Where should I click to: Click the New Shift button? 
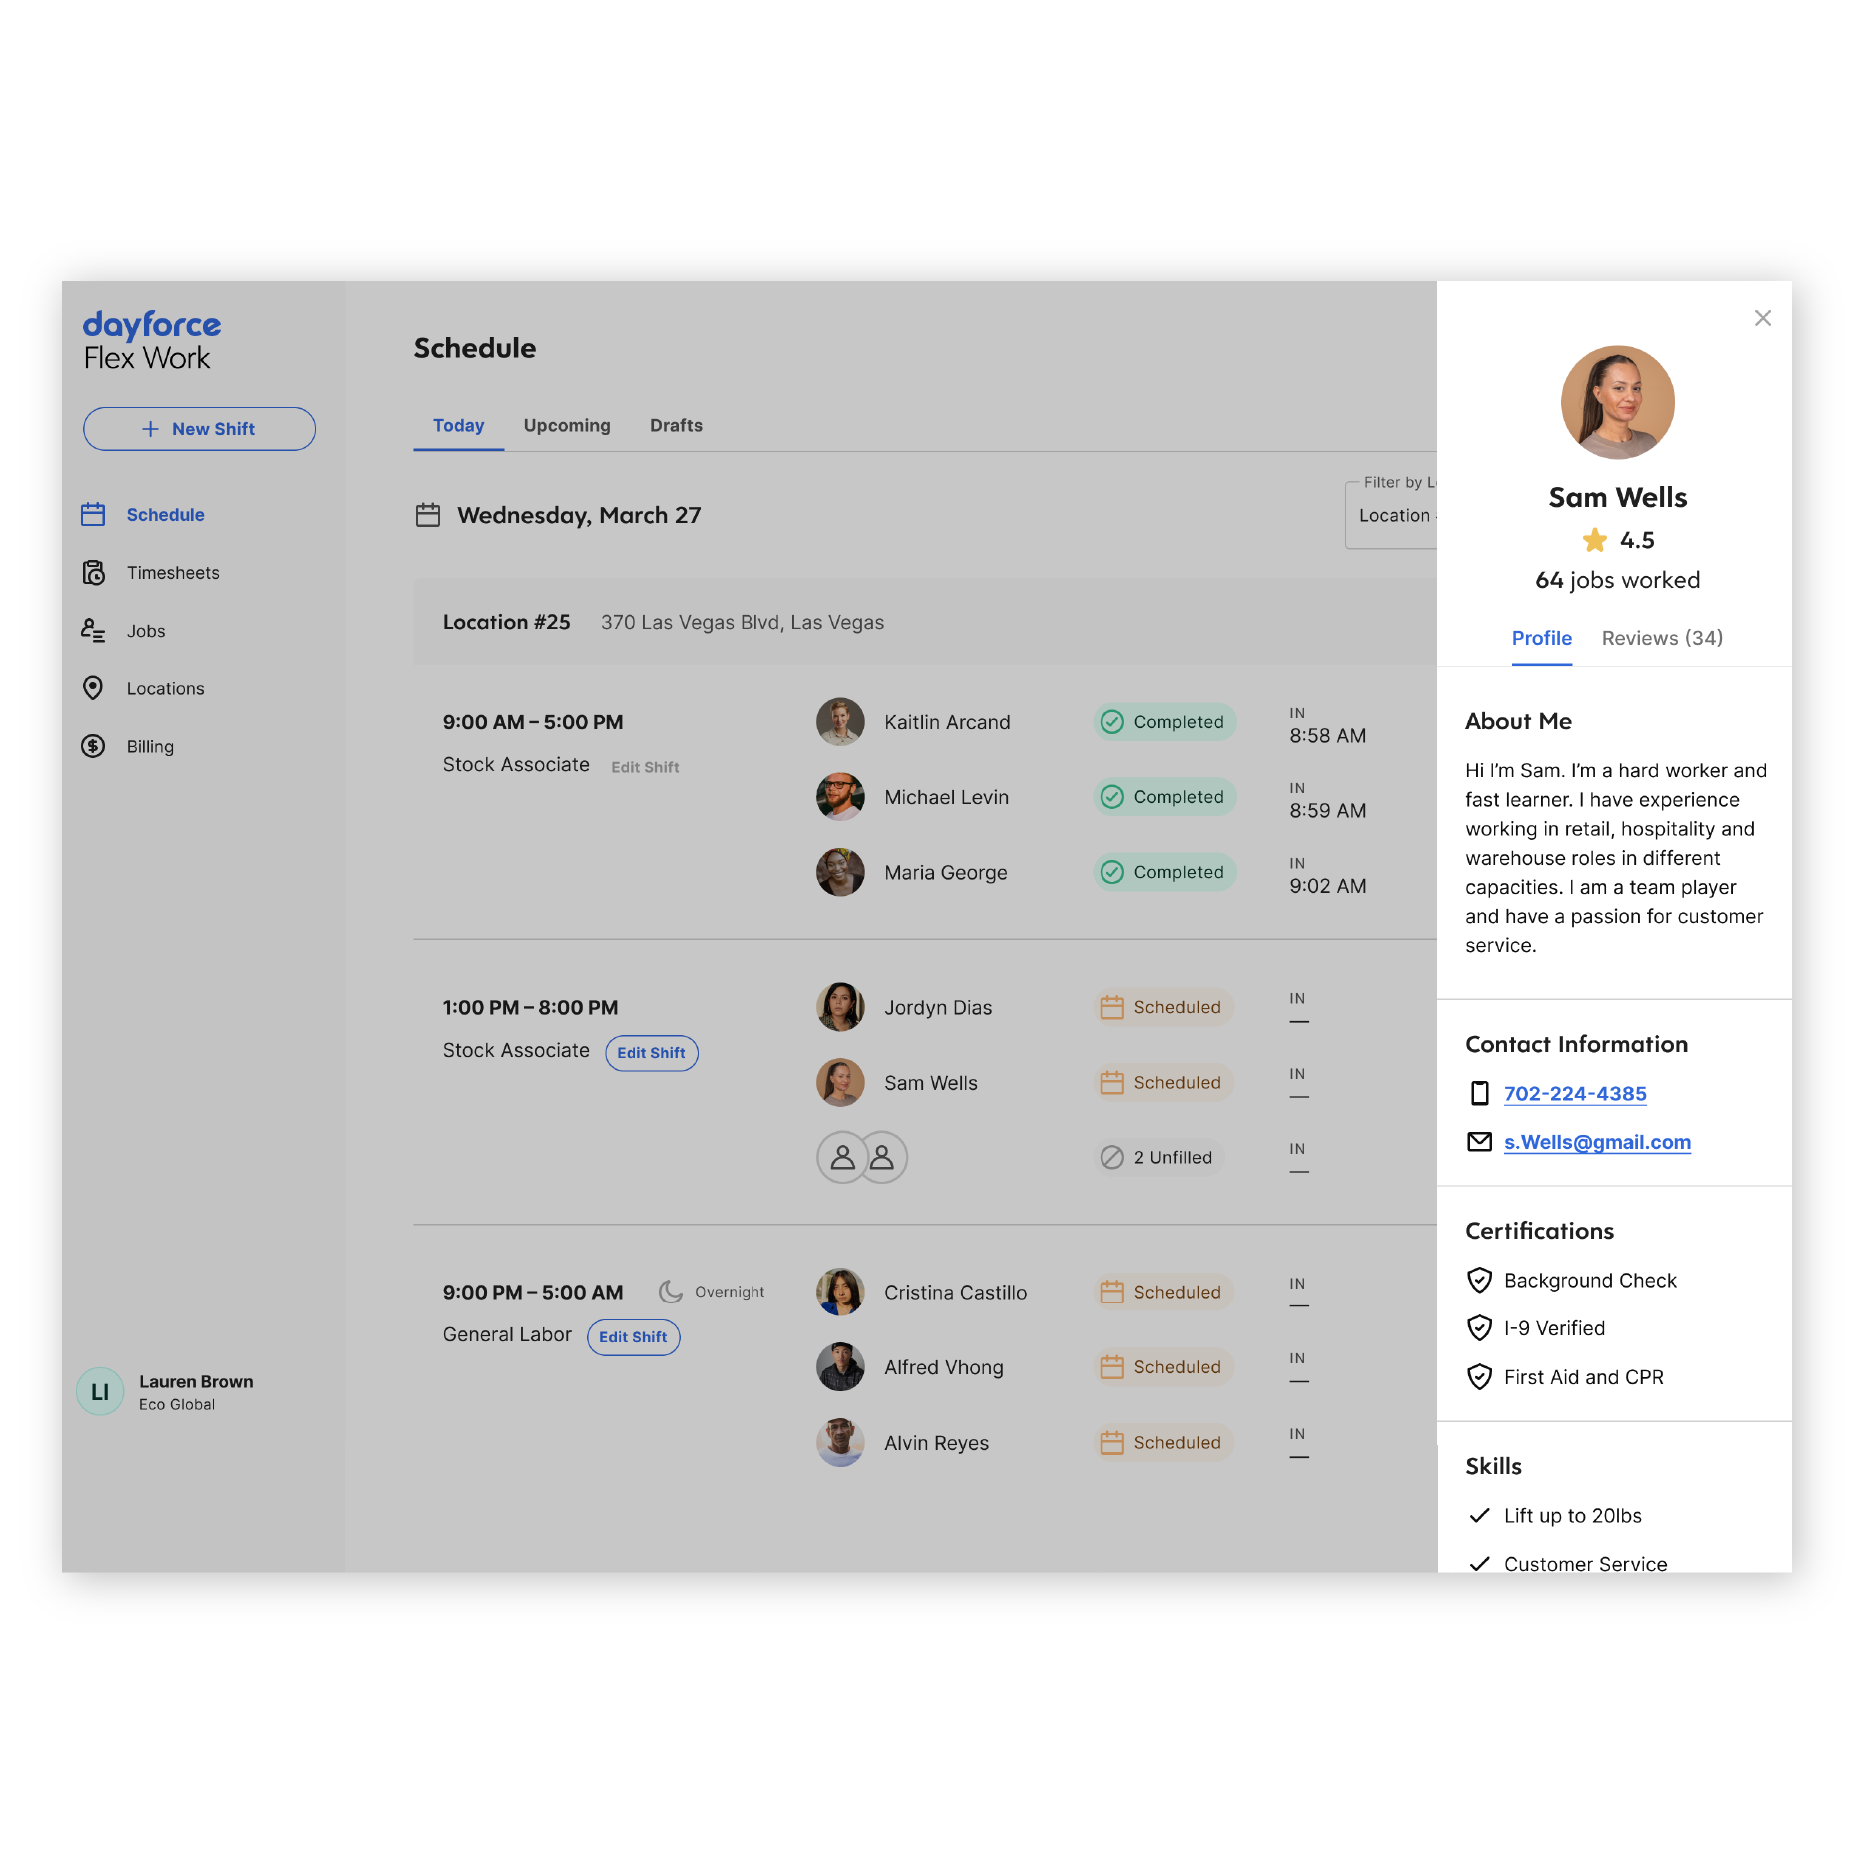pos(199,429)
